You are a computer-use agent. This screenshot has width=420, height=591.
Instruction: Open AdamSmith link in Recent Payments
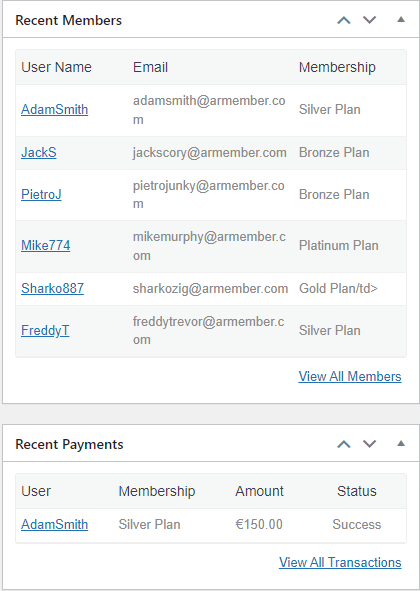(54, 525)
